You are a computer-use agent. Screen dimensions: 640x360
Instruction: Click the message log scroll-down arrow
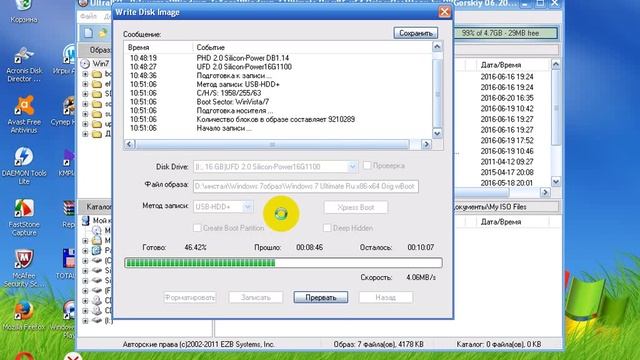(x=437, y=133)
